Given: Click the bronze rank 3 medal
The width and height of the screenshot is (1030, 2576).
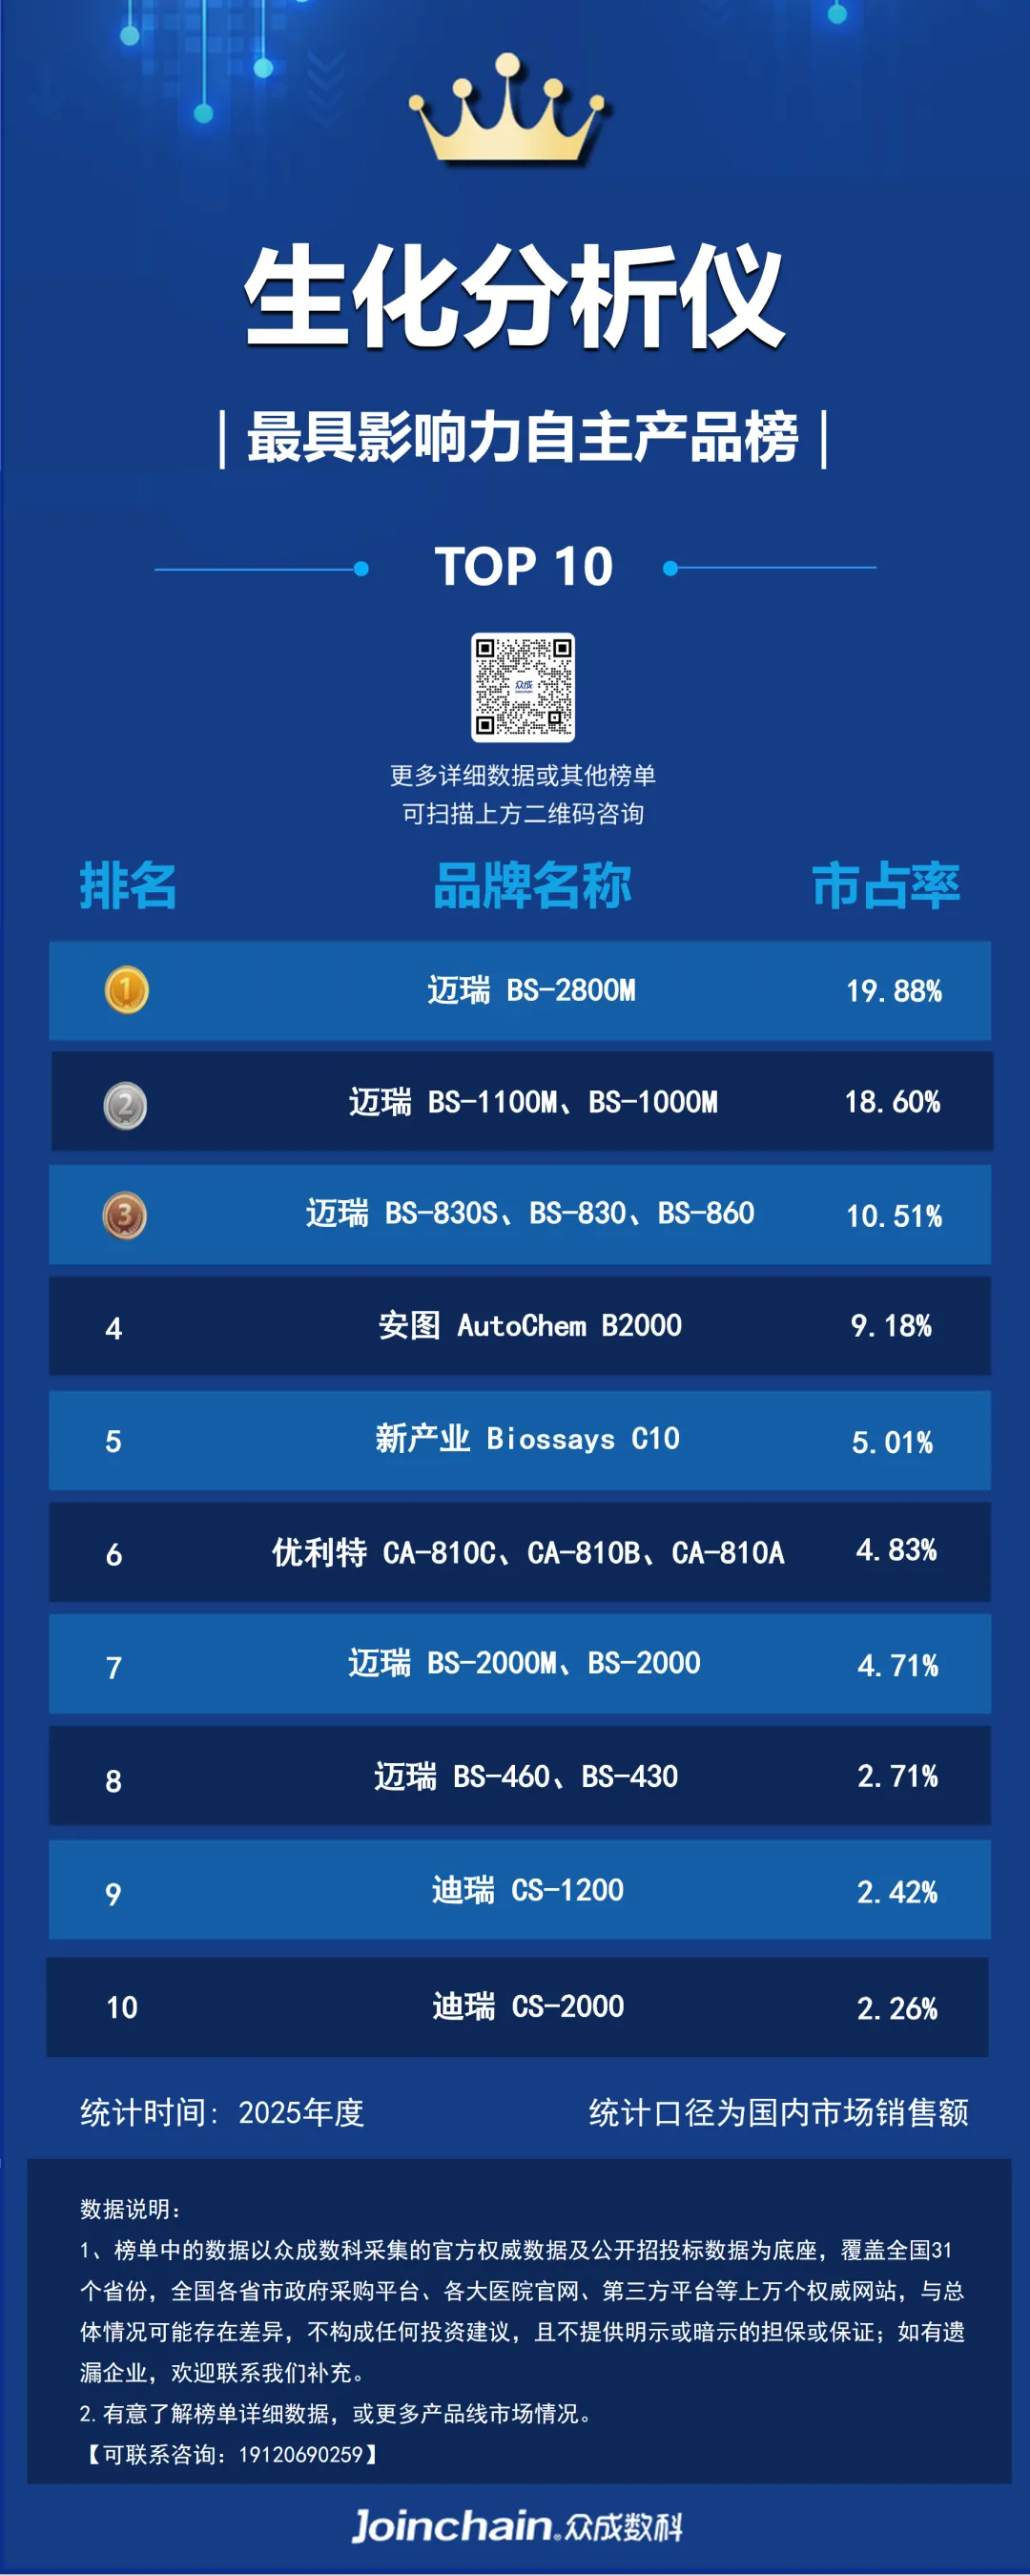Looking at the screenshot, I should click(125, 1216).
